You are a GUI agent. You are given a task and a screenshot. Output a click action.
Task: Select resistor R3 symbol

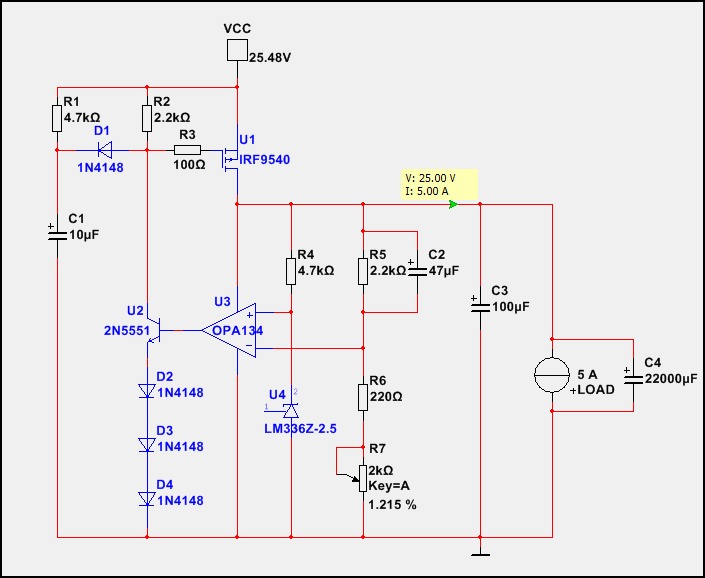(x=187, y=150)
